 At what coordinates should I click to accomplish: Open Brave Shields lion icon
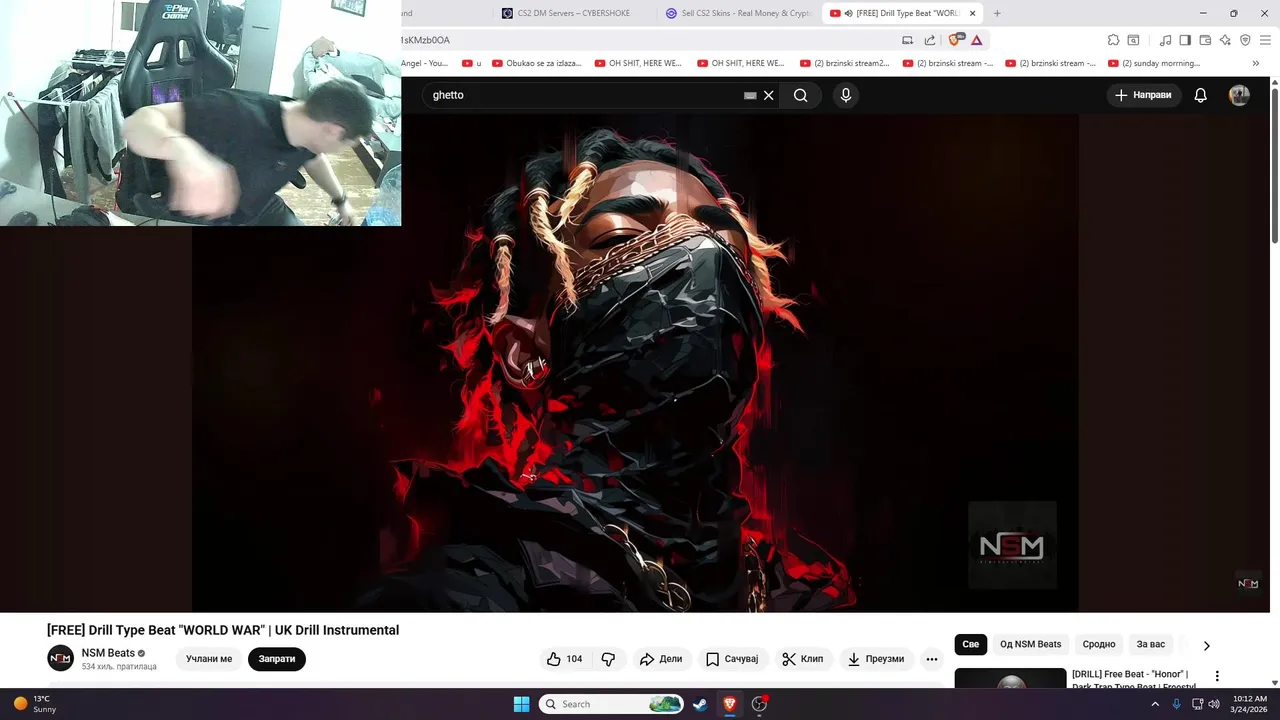954,40
